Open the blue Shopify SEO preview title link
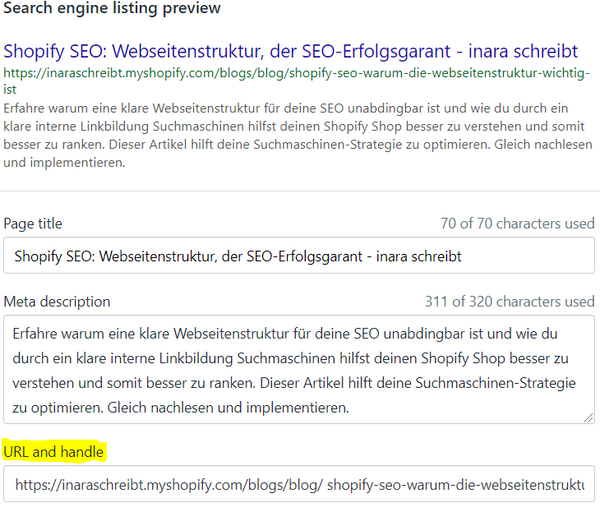The width and height of the screenshot is (600, 512). pos(290,51)
